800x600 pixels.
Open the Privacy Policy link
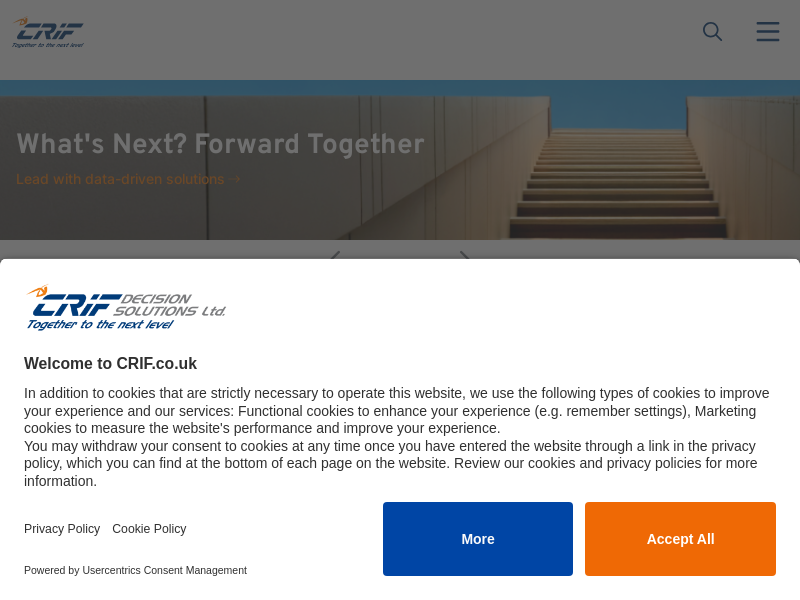click(62, 529)
